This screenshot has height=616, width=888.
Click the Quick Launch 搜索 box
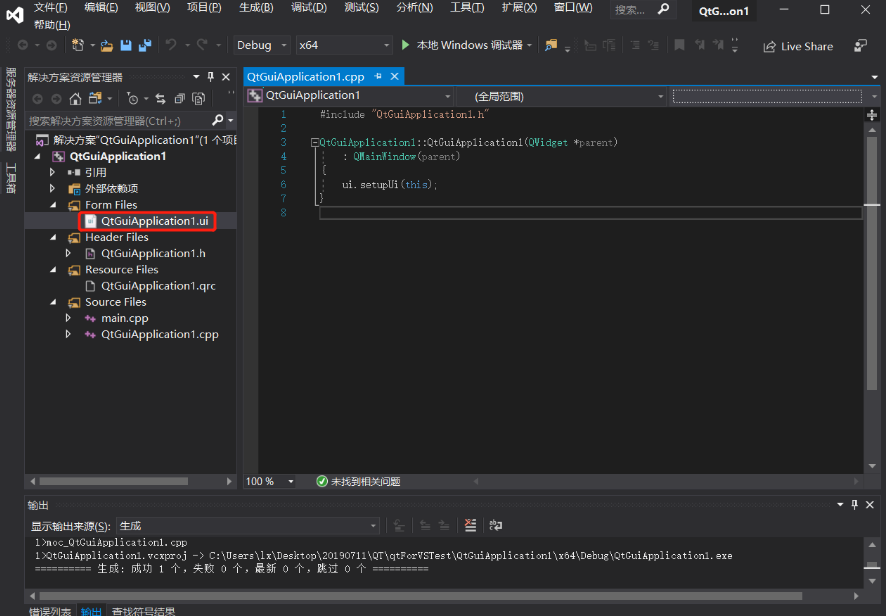[x=642, y=10]
